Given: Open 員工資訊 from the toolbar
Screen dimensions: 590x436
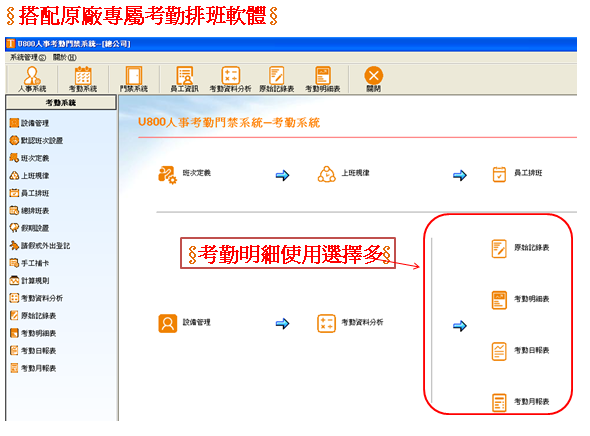Looking at the screenshot, I should click(184, 79).
